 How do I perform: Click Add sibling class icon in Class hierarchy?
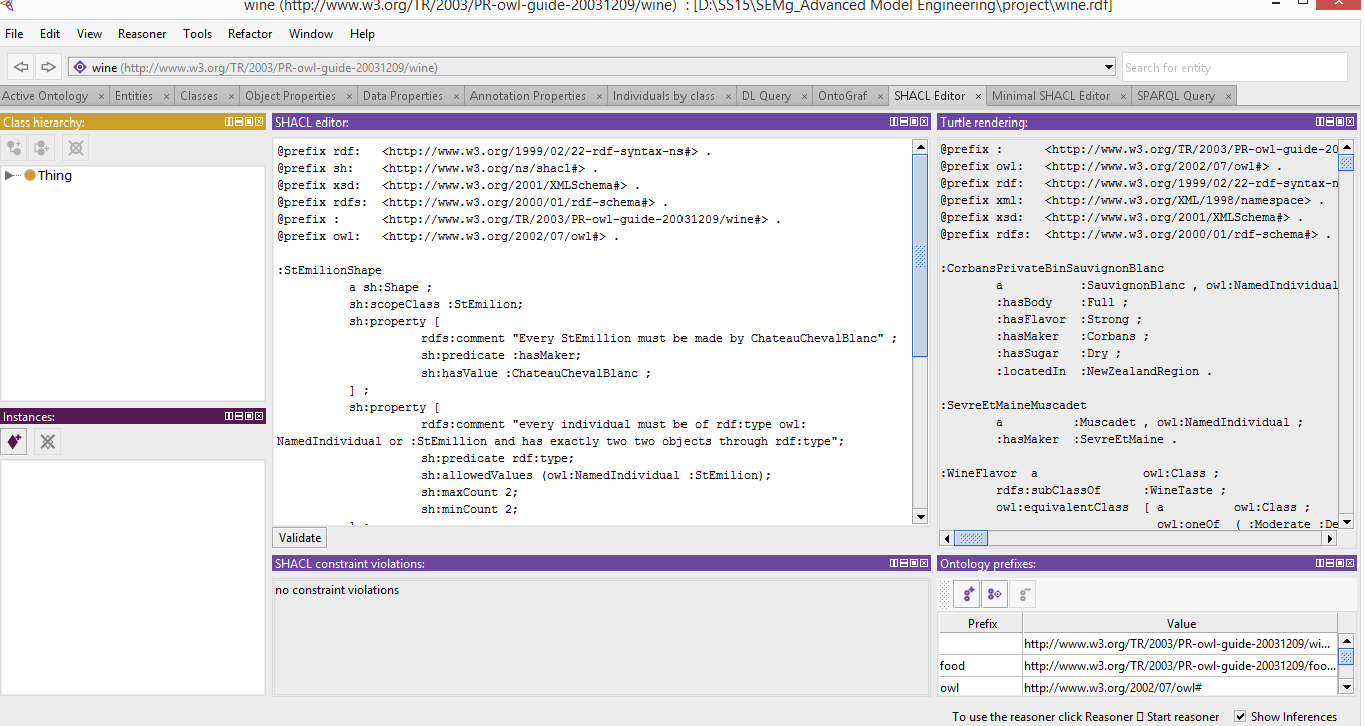42,148
